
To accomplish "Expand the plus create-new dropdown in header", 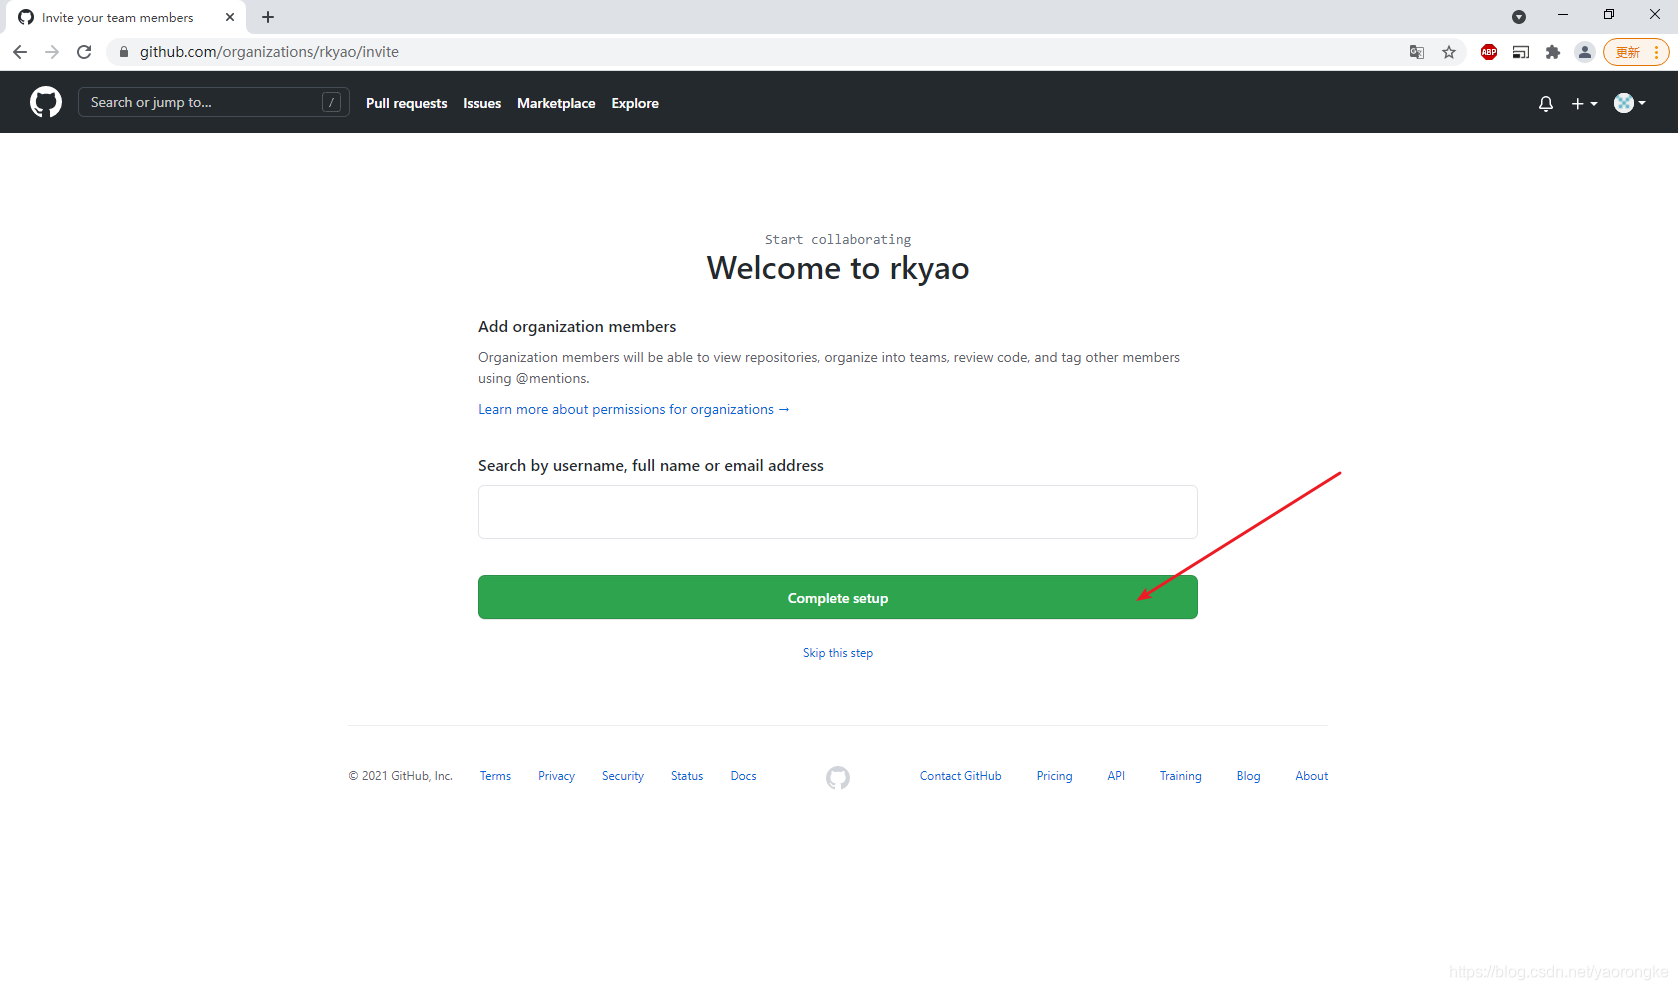I will click(1585, 103).
